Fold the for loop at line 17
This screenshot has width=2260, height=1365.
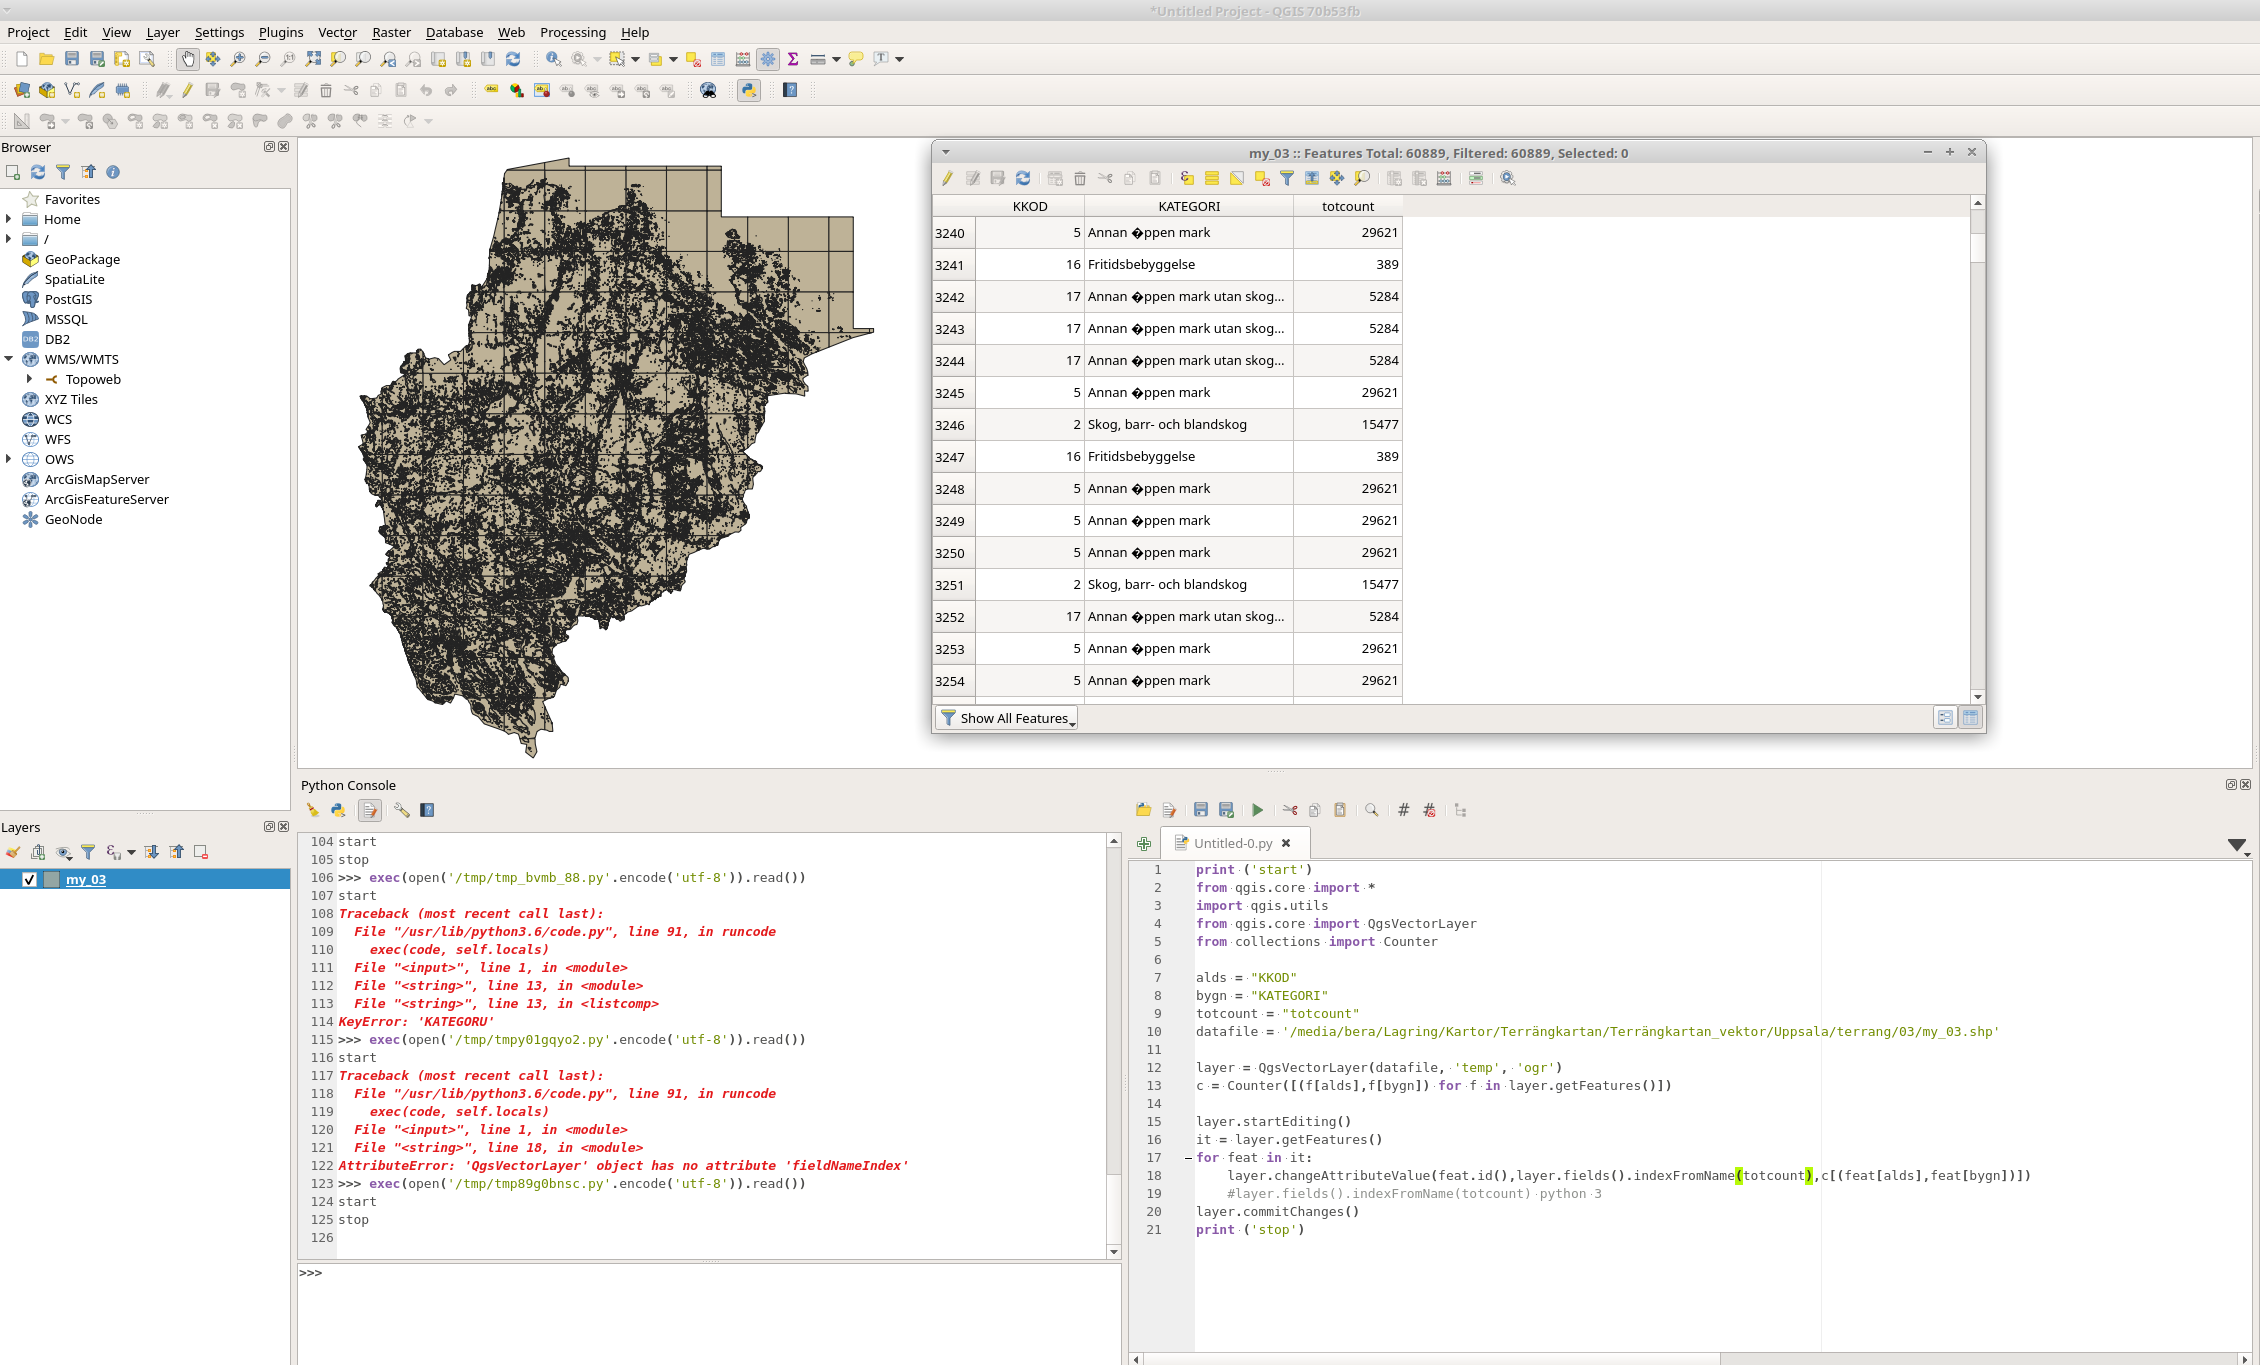click(1188, 1158)
